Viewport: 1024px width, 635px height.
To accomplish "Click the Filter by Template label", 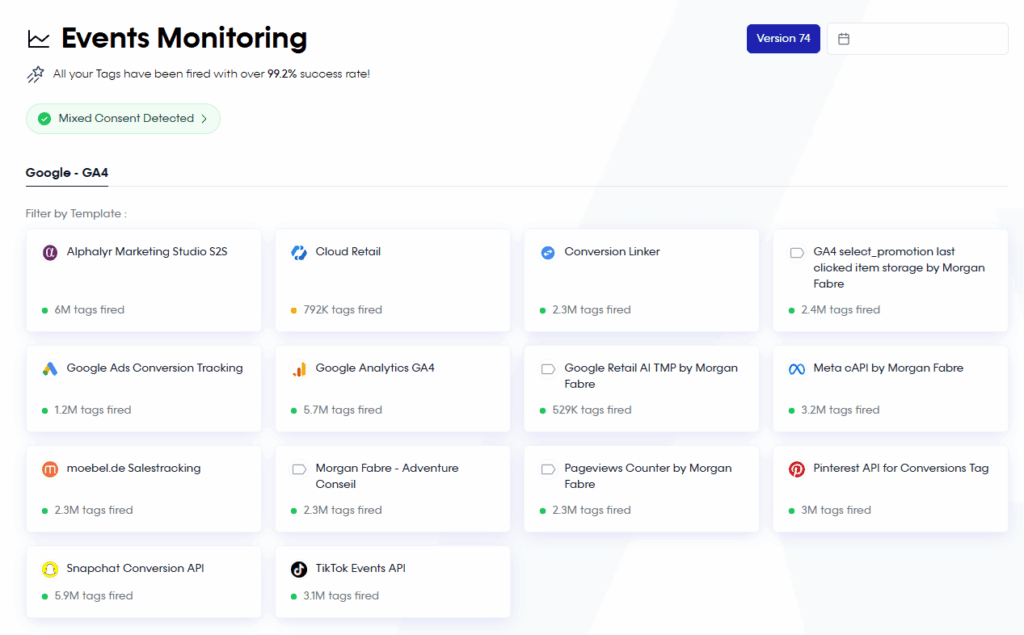I will coord(76,214).
